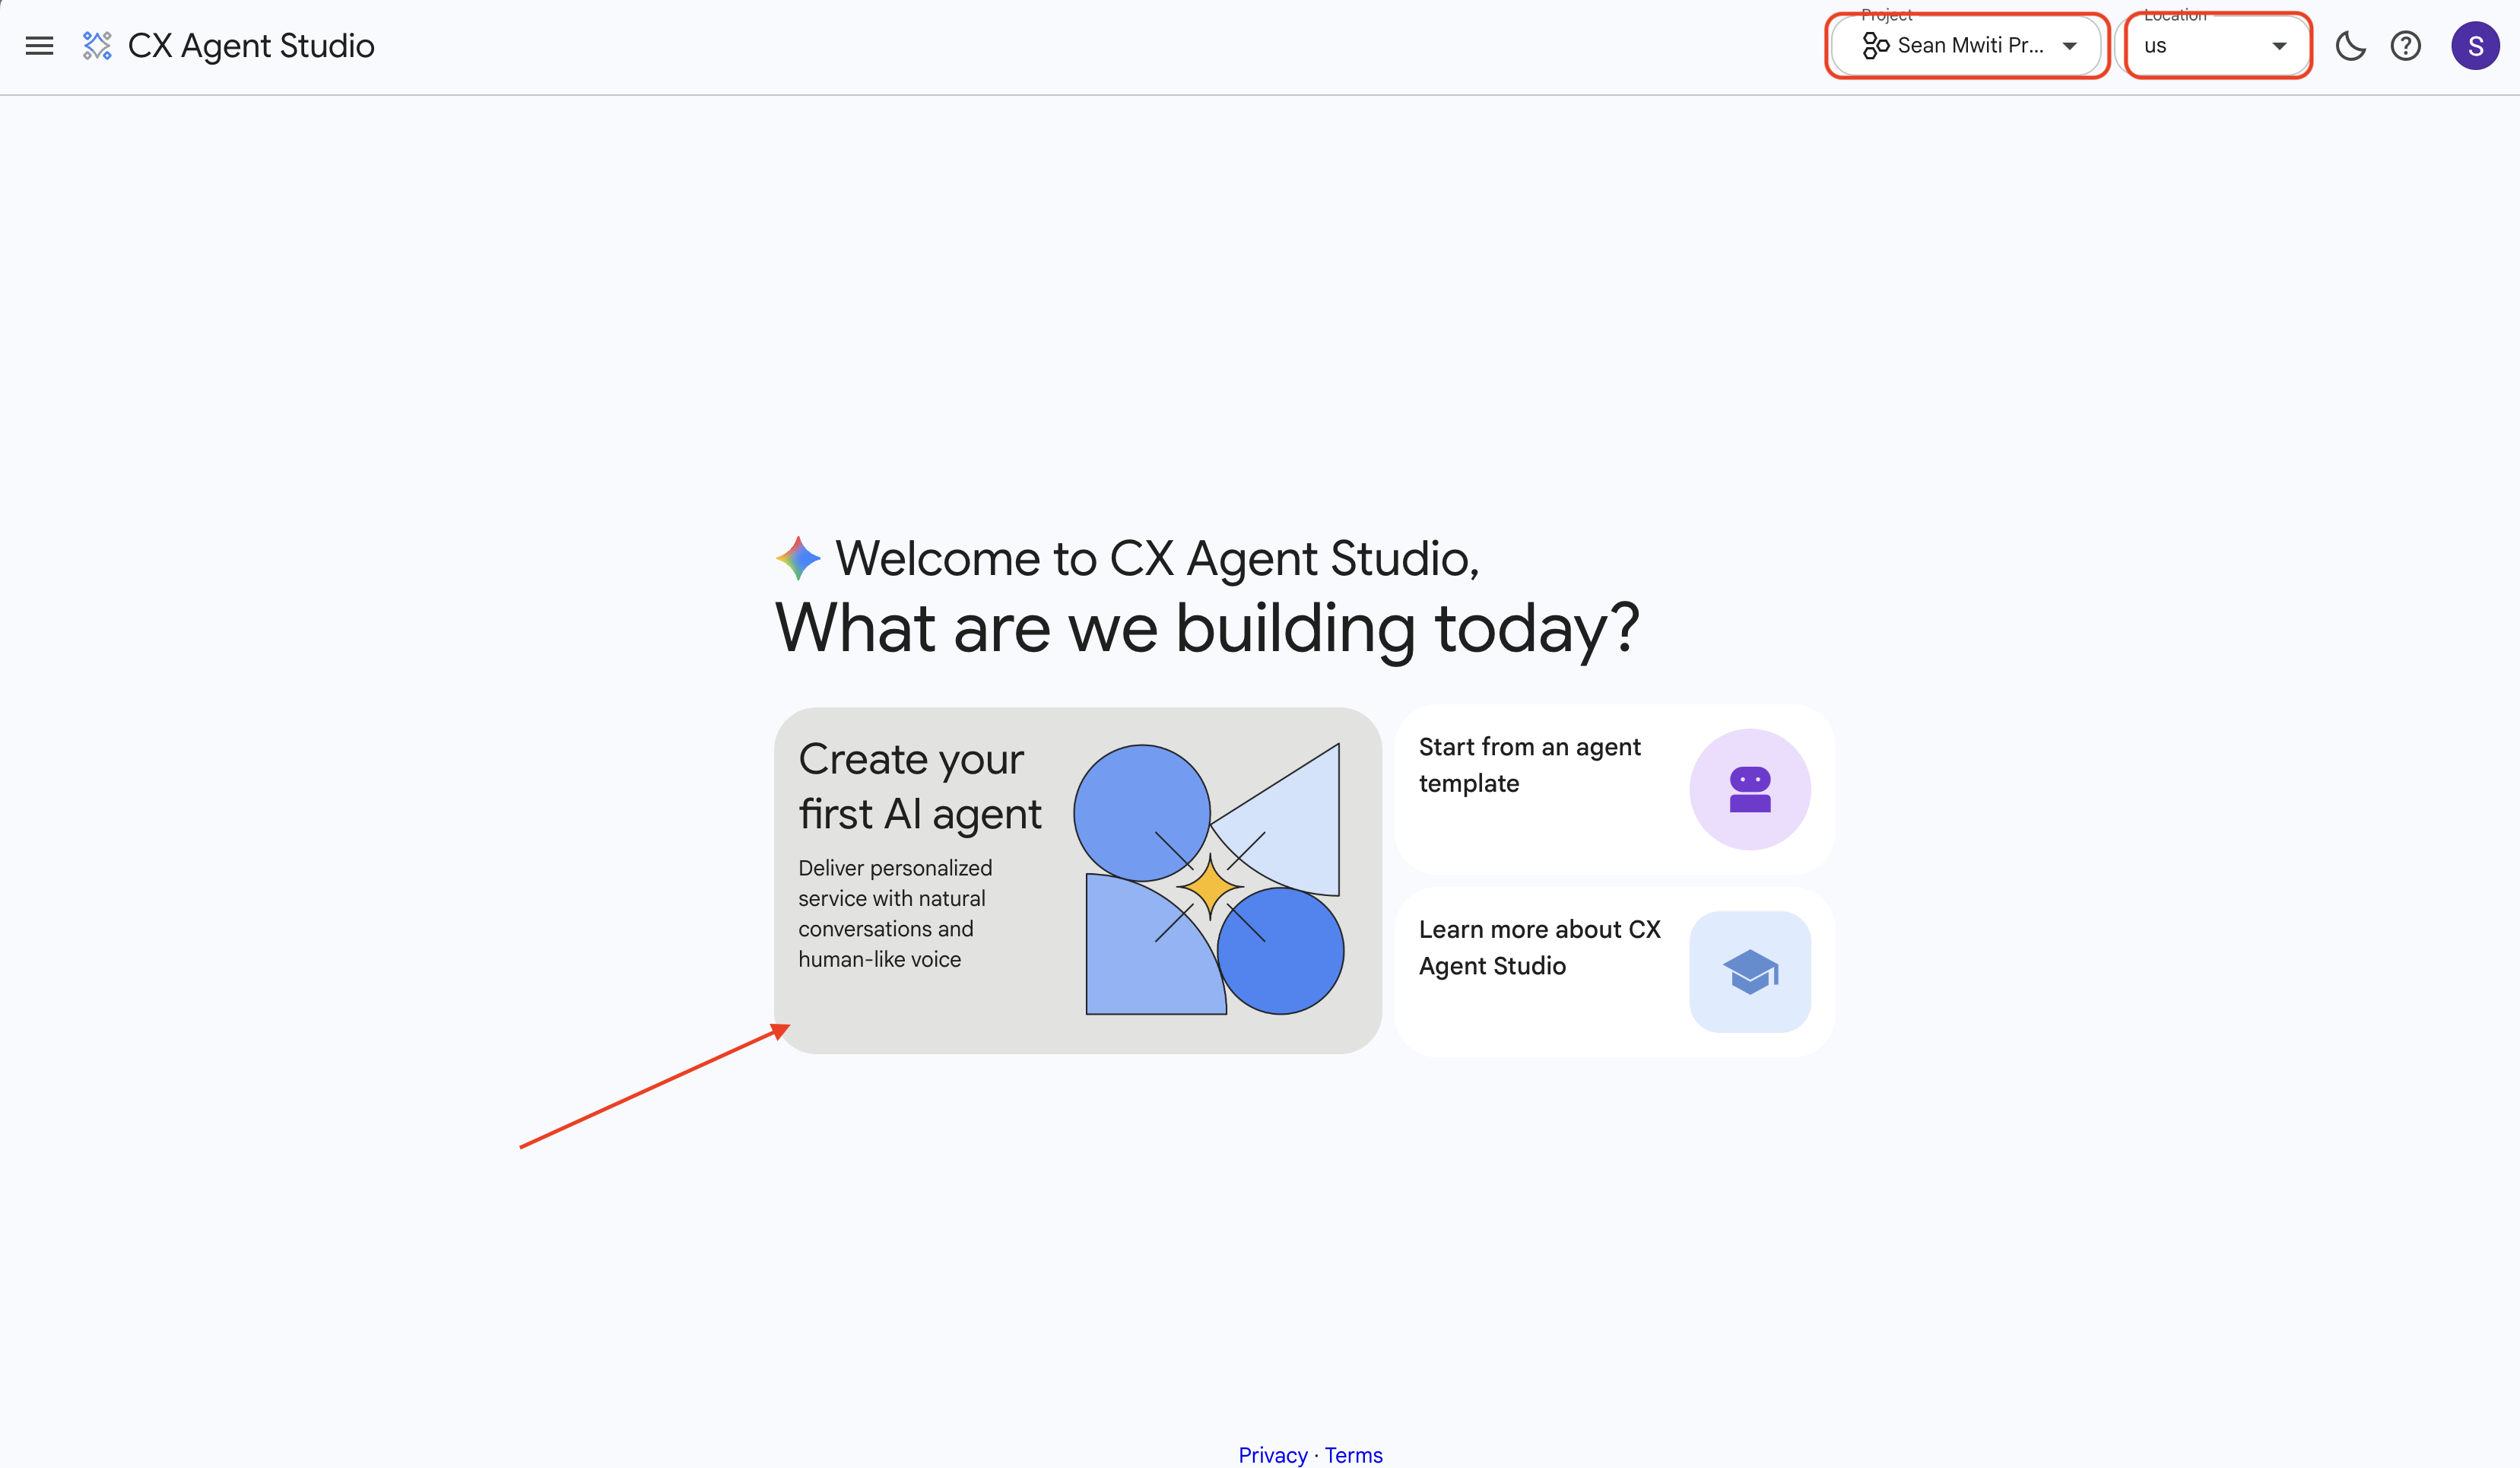2520x1468 pixels.
Task: Click the Learn more about CX Agent Studio card
Action: 1614,972
